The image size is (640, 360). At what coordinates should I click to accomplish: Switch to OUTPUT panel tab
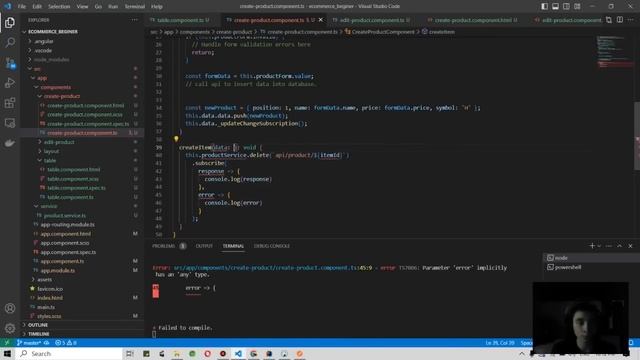coord(204,246)
